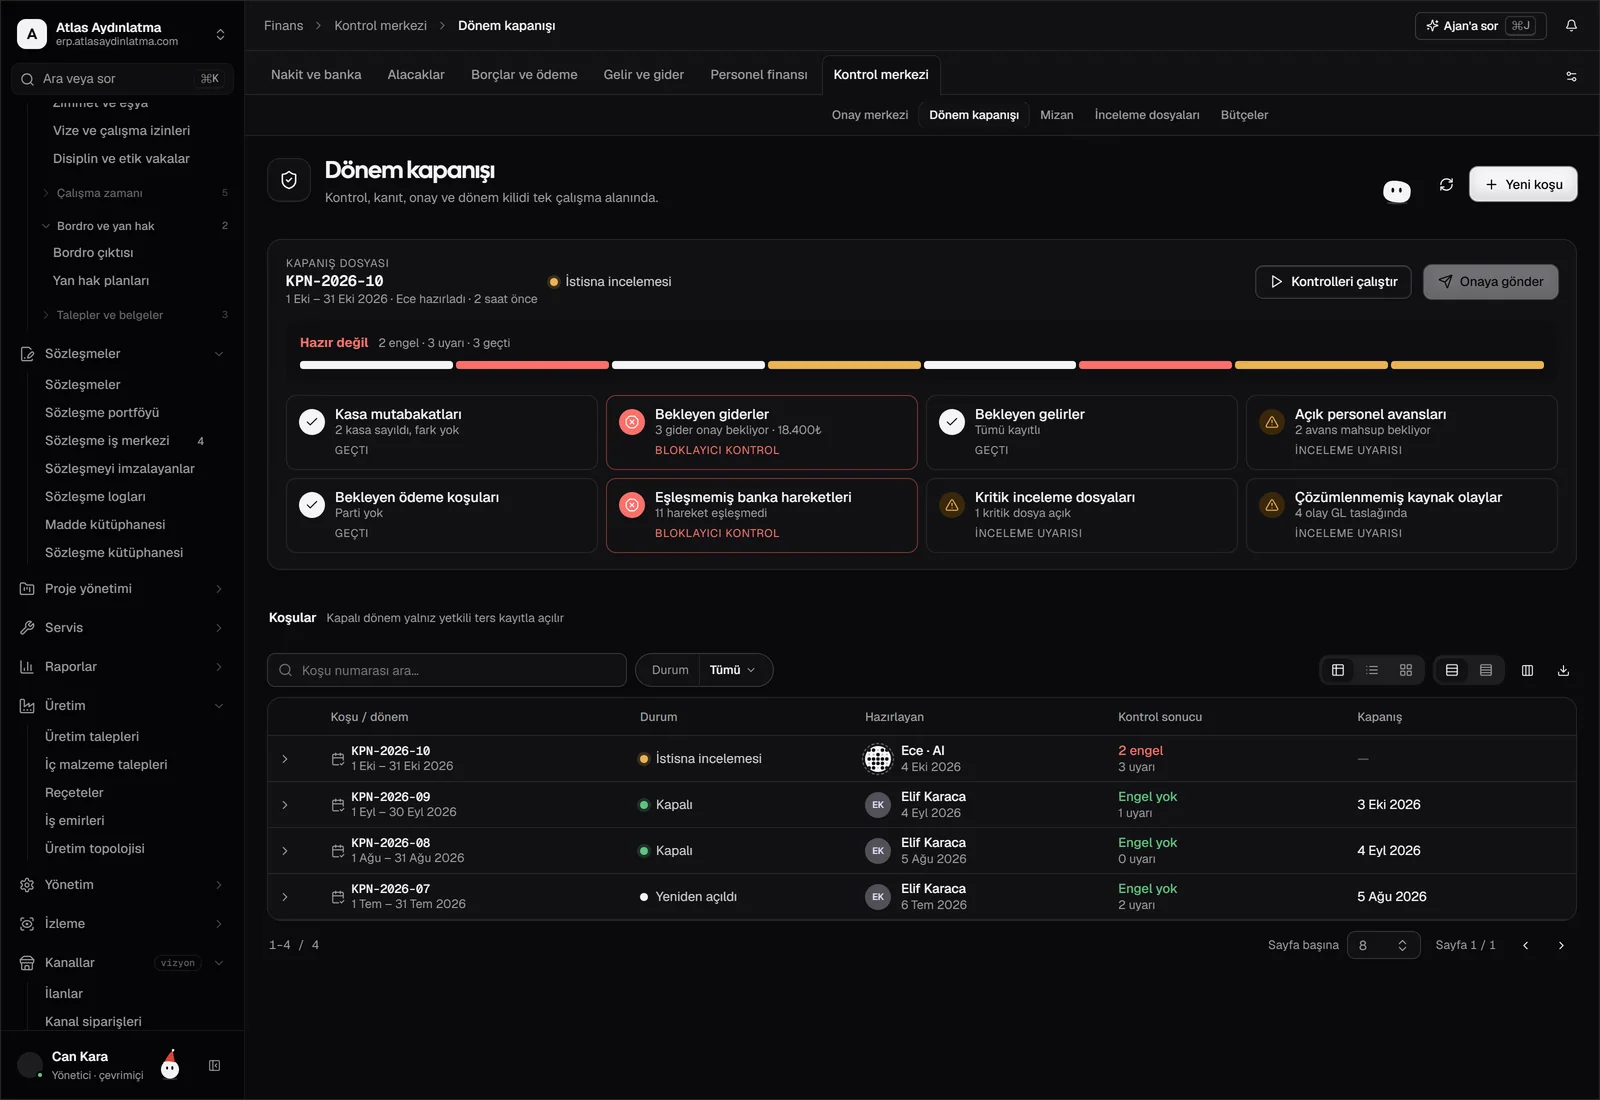The width and height of the screenshot is (1600, 1100).
Task: Open the Atlas Aydınlatma workspace switcher
Action: tap(122, 34)
